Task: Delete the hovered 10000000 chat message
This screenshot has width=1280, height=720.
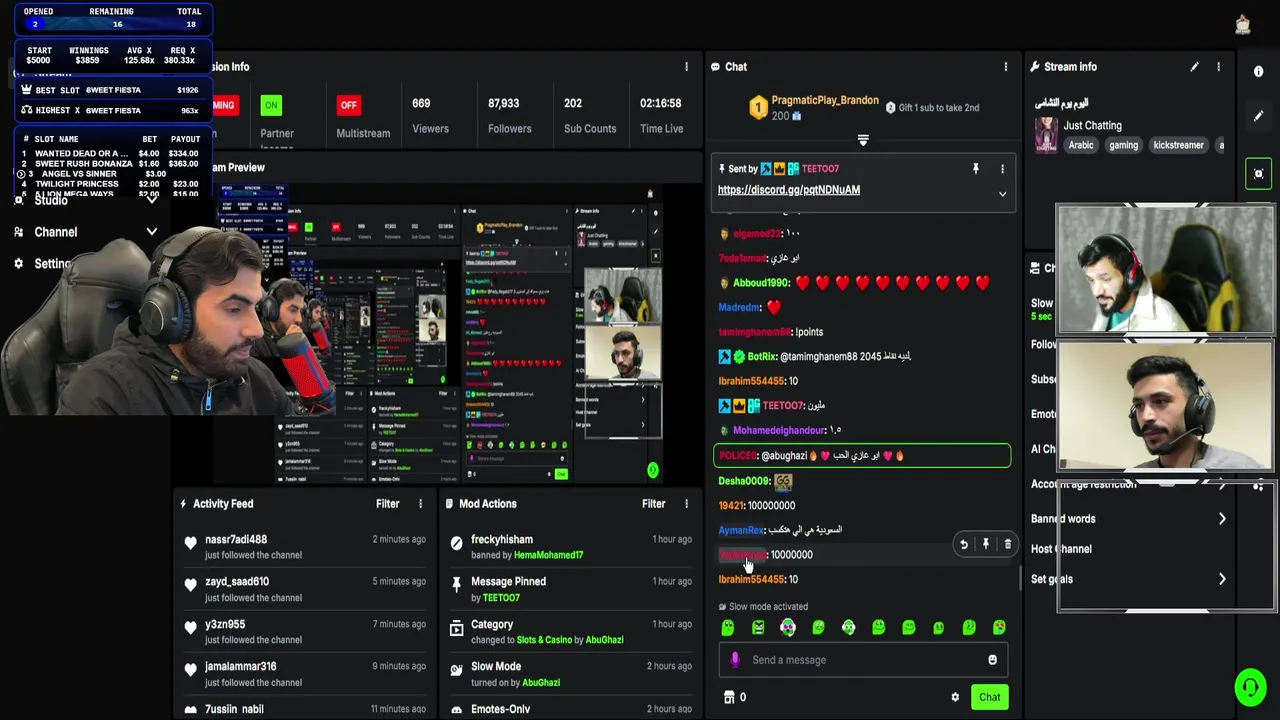Action: [x=1008, y=544]
